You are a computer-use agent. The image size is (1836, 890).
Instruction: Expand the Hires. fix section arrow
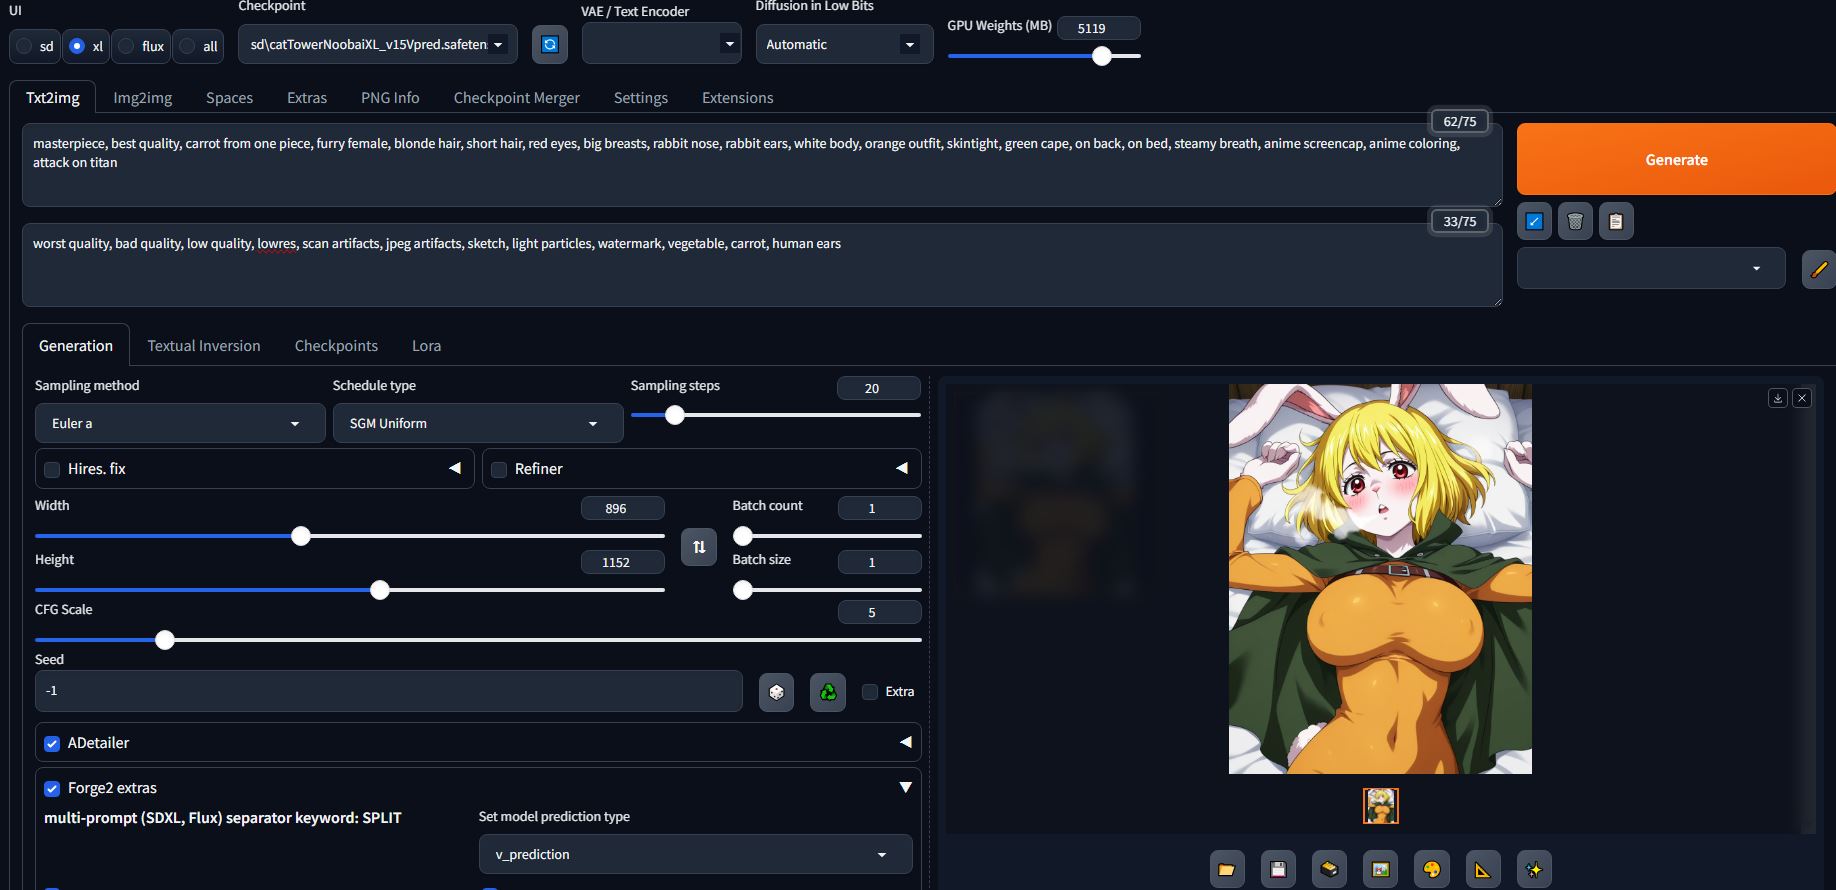(455, 468)
